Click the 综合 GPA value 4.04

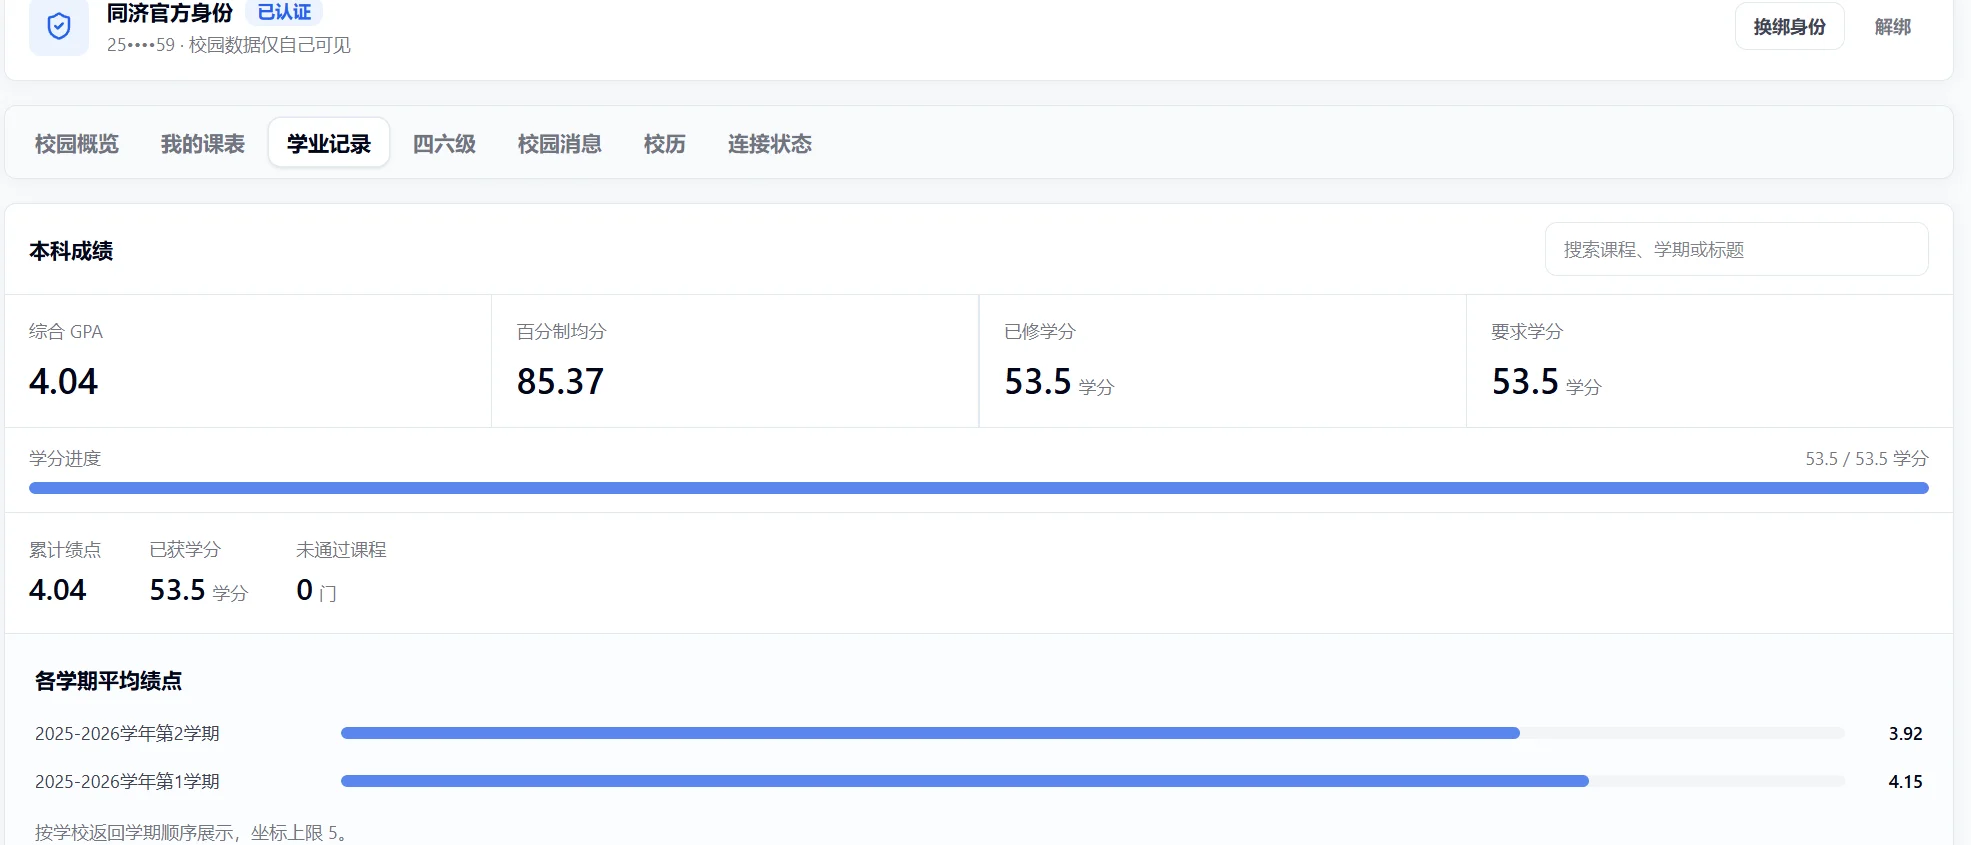point(63,381)
